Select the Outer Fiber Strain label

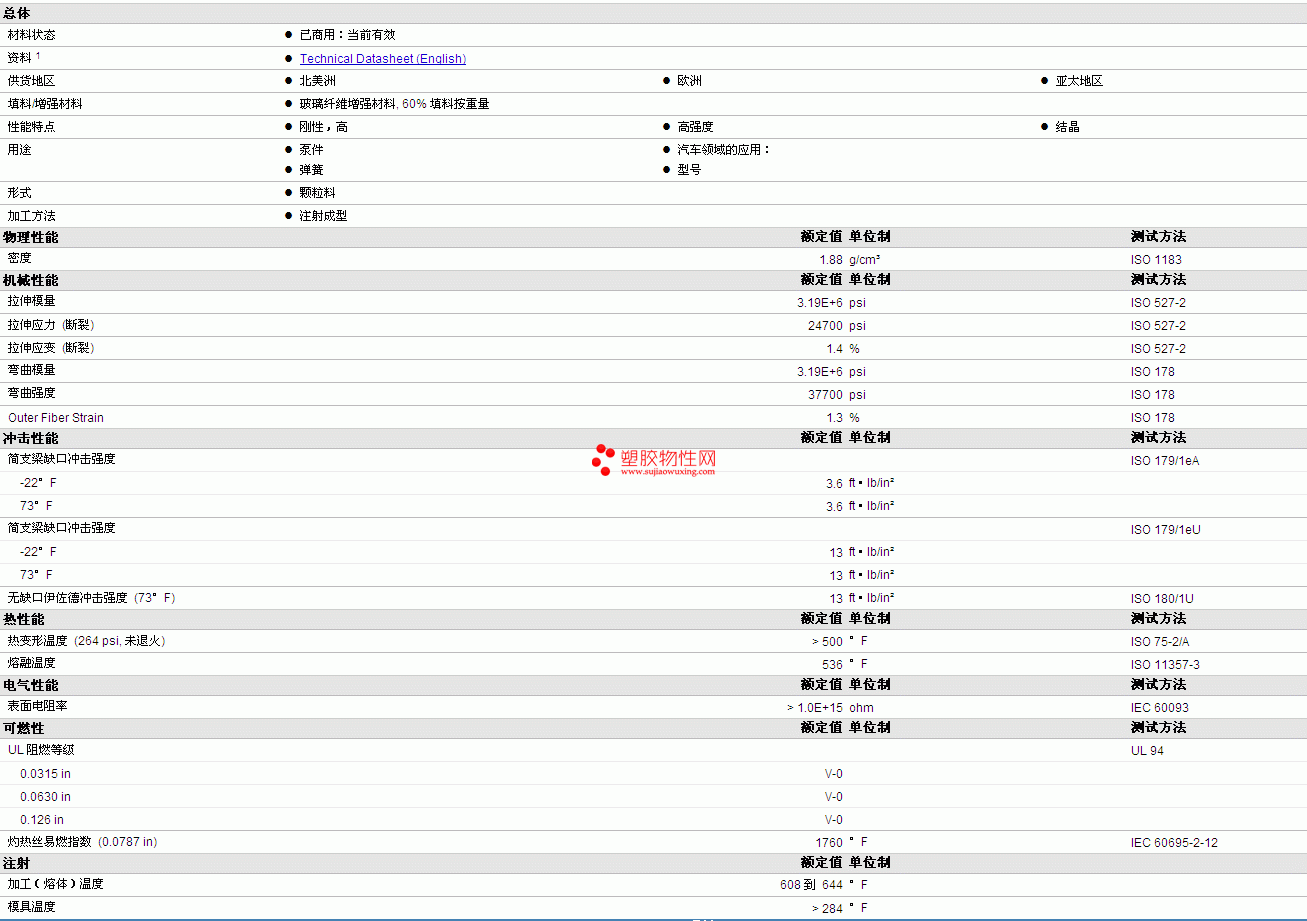coord(56,418)
